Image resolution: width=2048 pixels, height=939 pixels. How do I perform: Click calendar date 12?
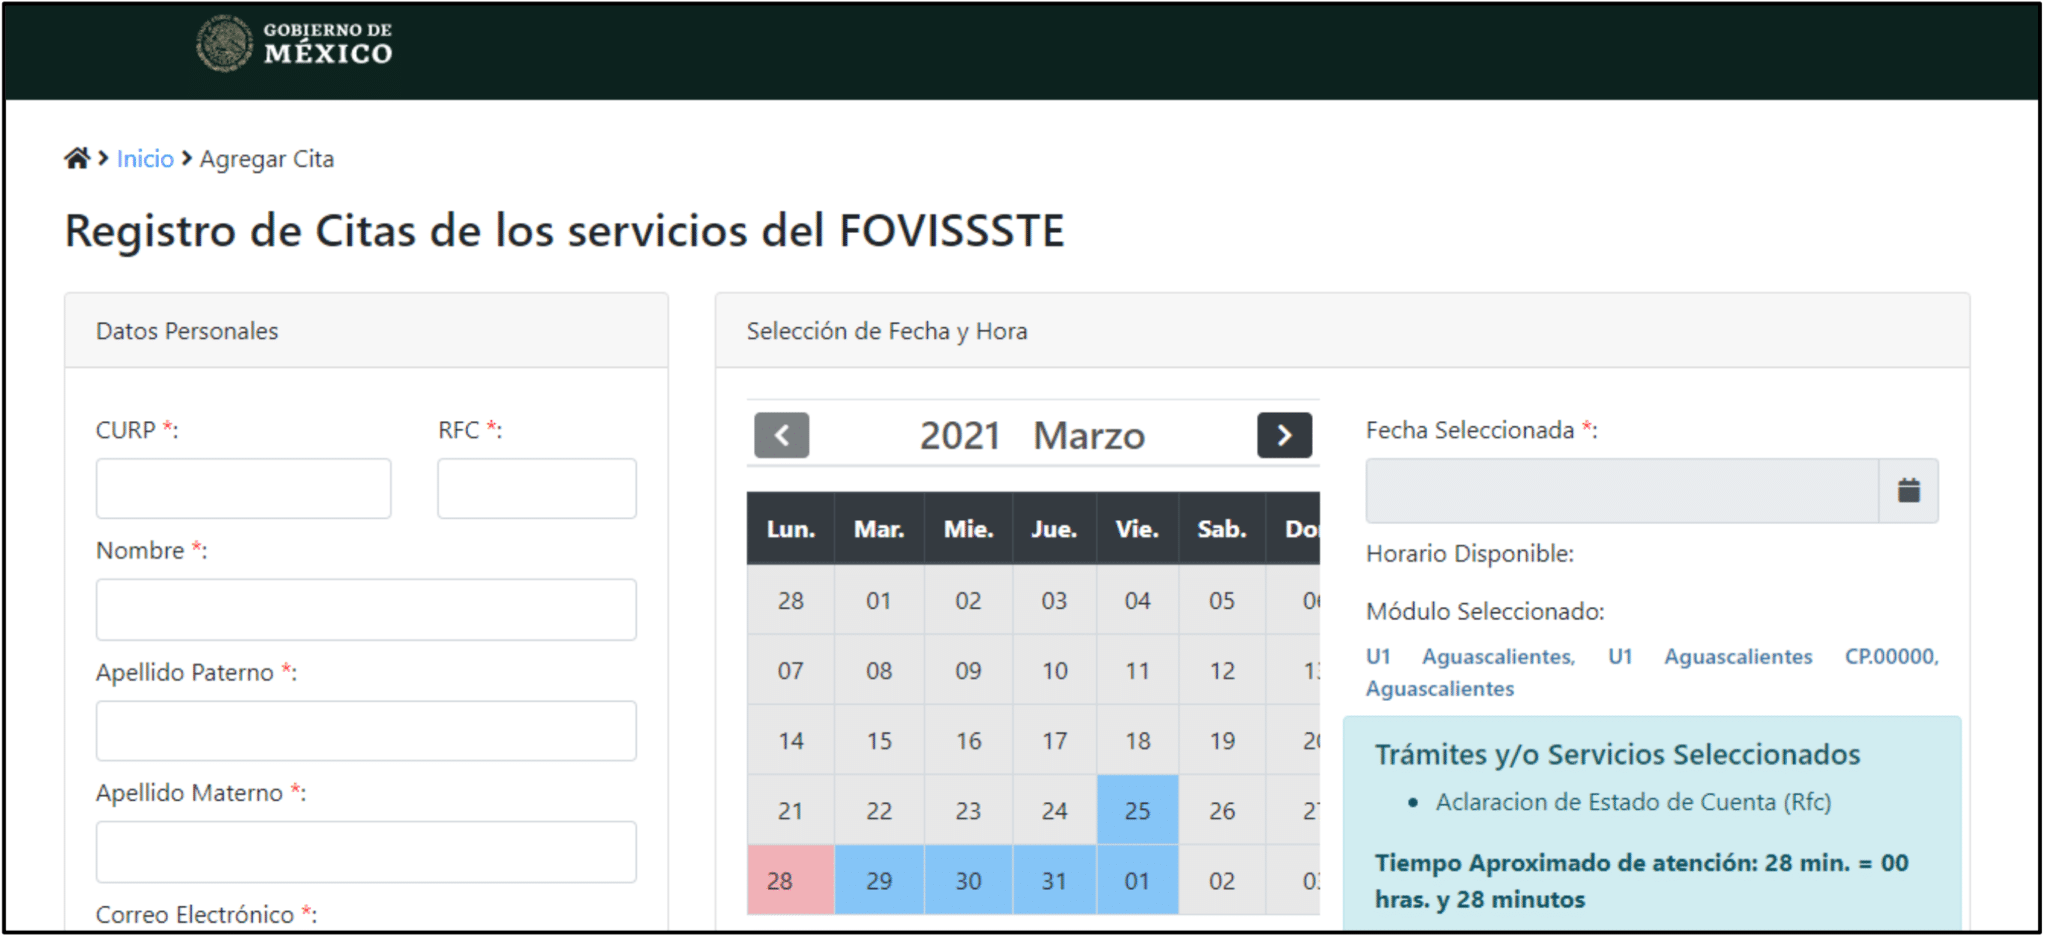pos(1222,670)
